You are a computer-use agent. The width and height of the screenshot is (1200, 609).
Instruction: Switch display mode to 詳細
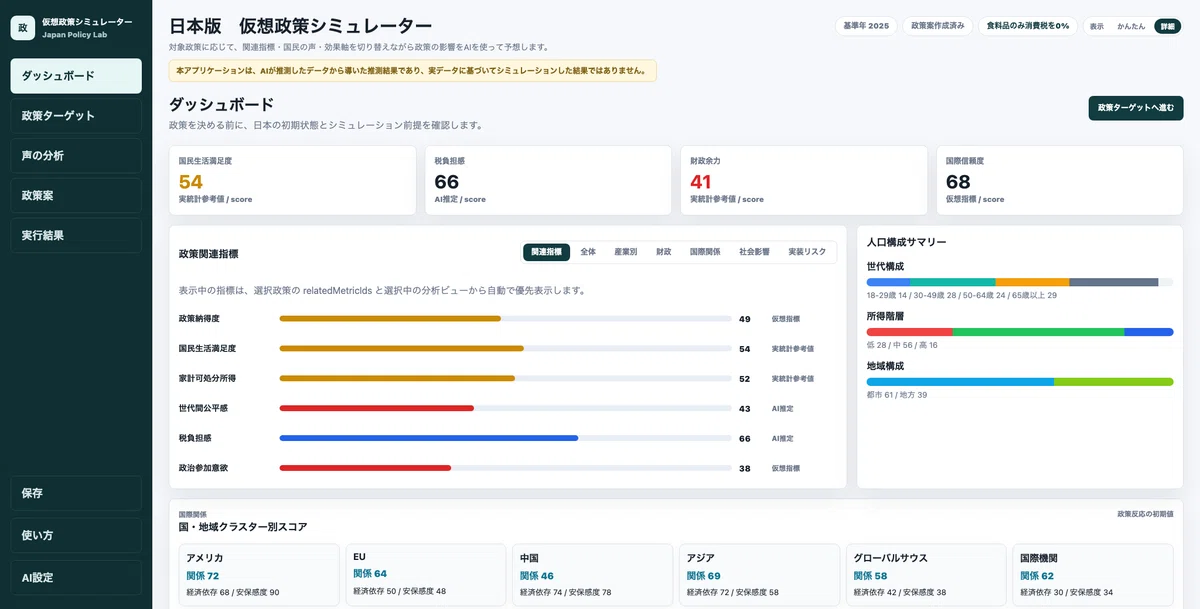tap(1166, 26)
